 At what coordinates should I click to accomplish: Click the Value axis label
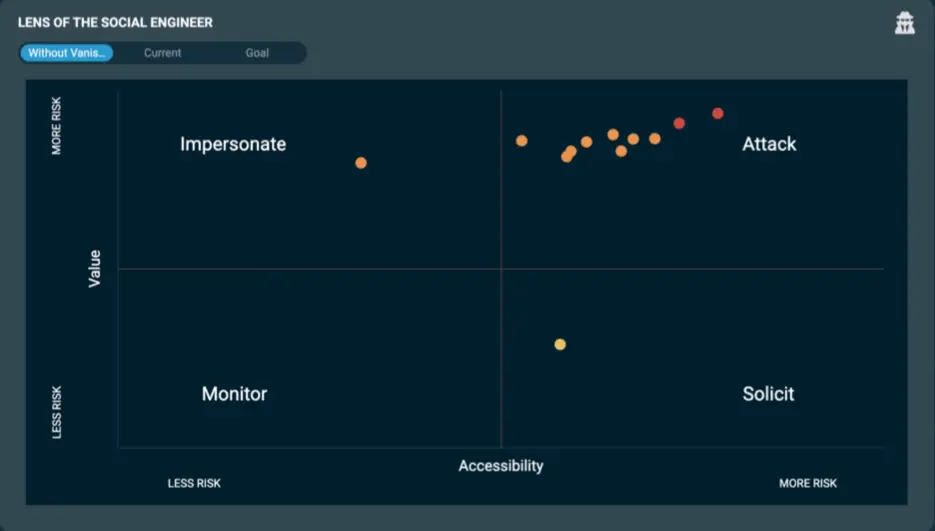(95, 268)
